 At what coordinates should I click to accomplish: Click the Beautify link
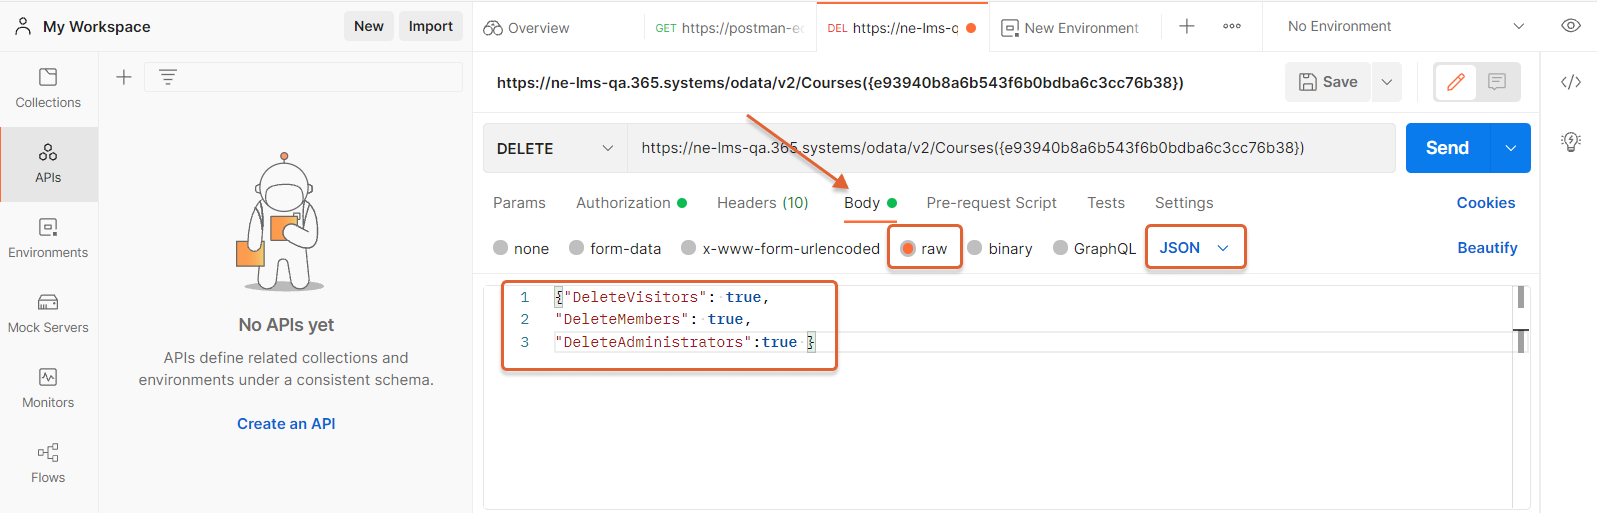(x=1487, y=248)
